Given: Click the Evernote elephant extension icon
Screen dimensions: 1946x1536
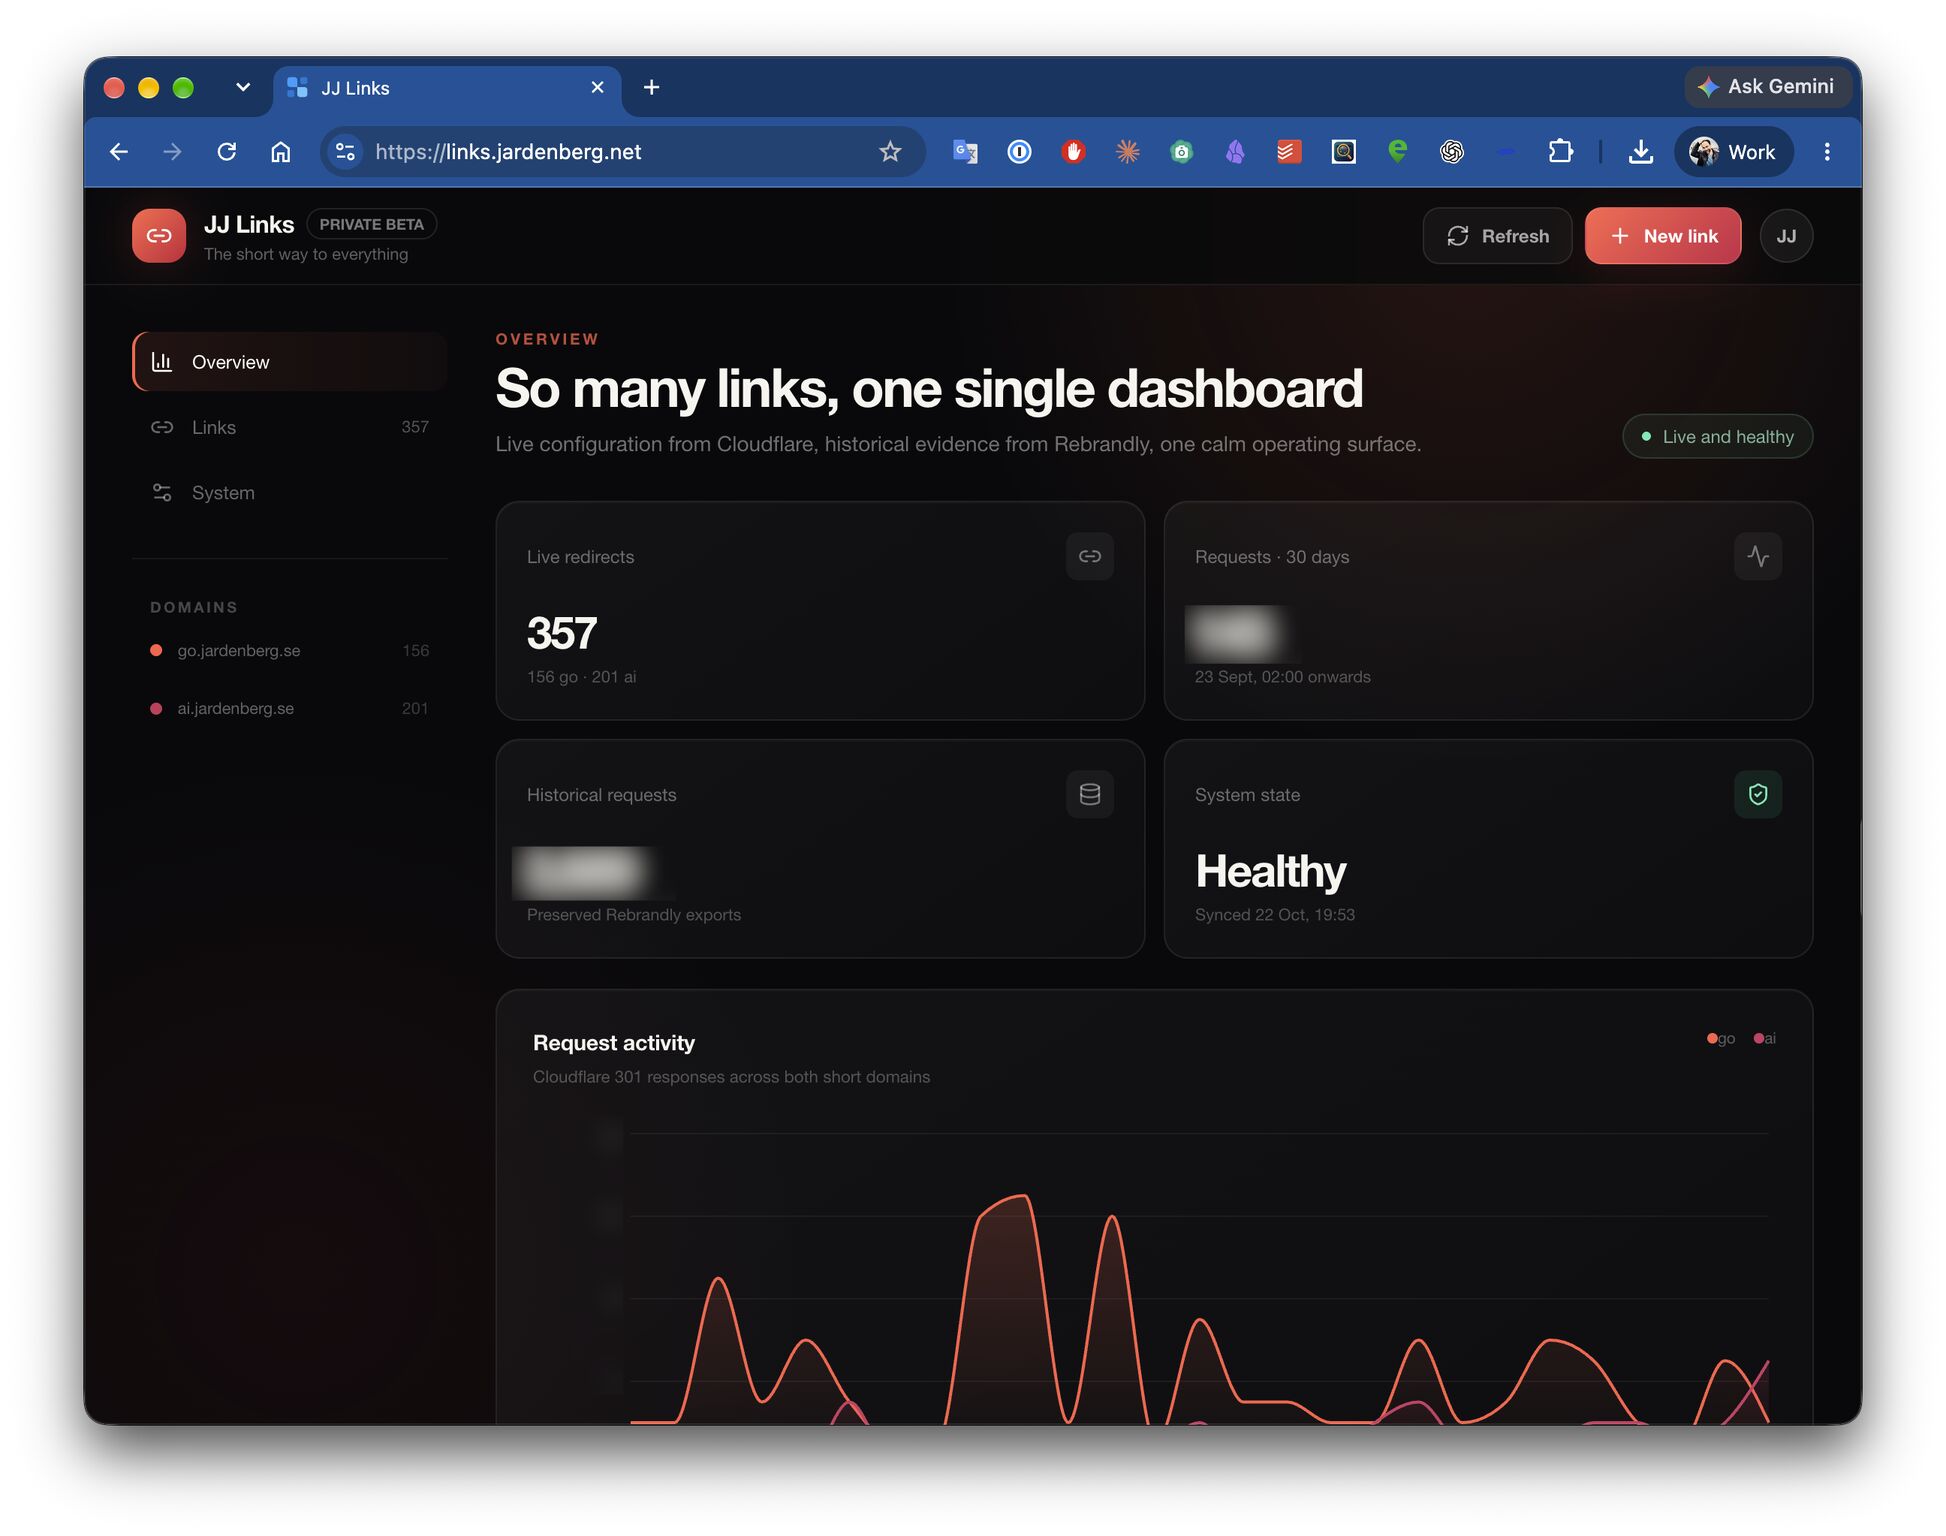Looking at the screenshot, I should [x=1398, y=152].
